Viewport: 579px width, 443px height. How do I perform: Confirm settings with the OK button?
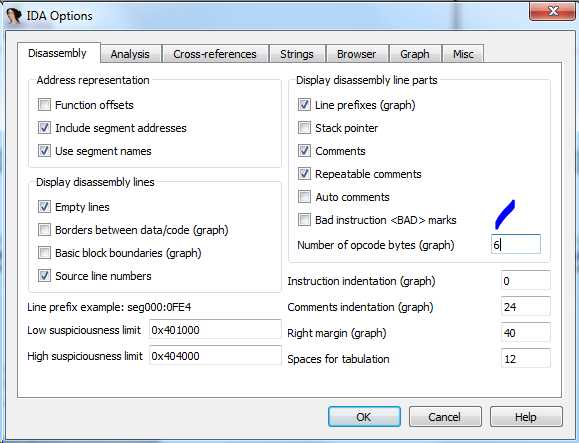click(364, 417)
